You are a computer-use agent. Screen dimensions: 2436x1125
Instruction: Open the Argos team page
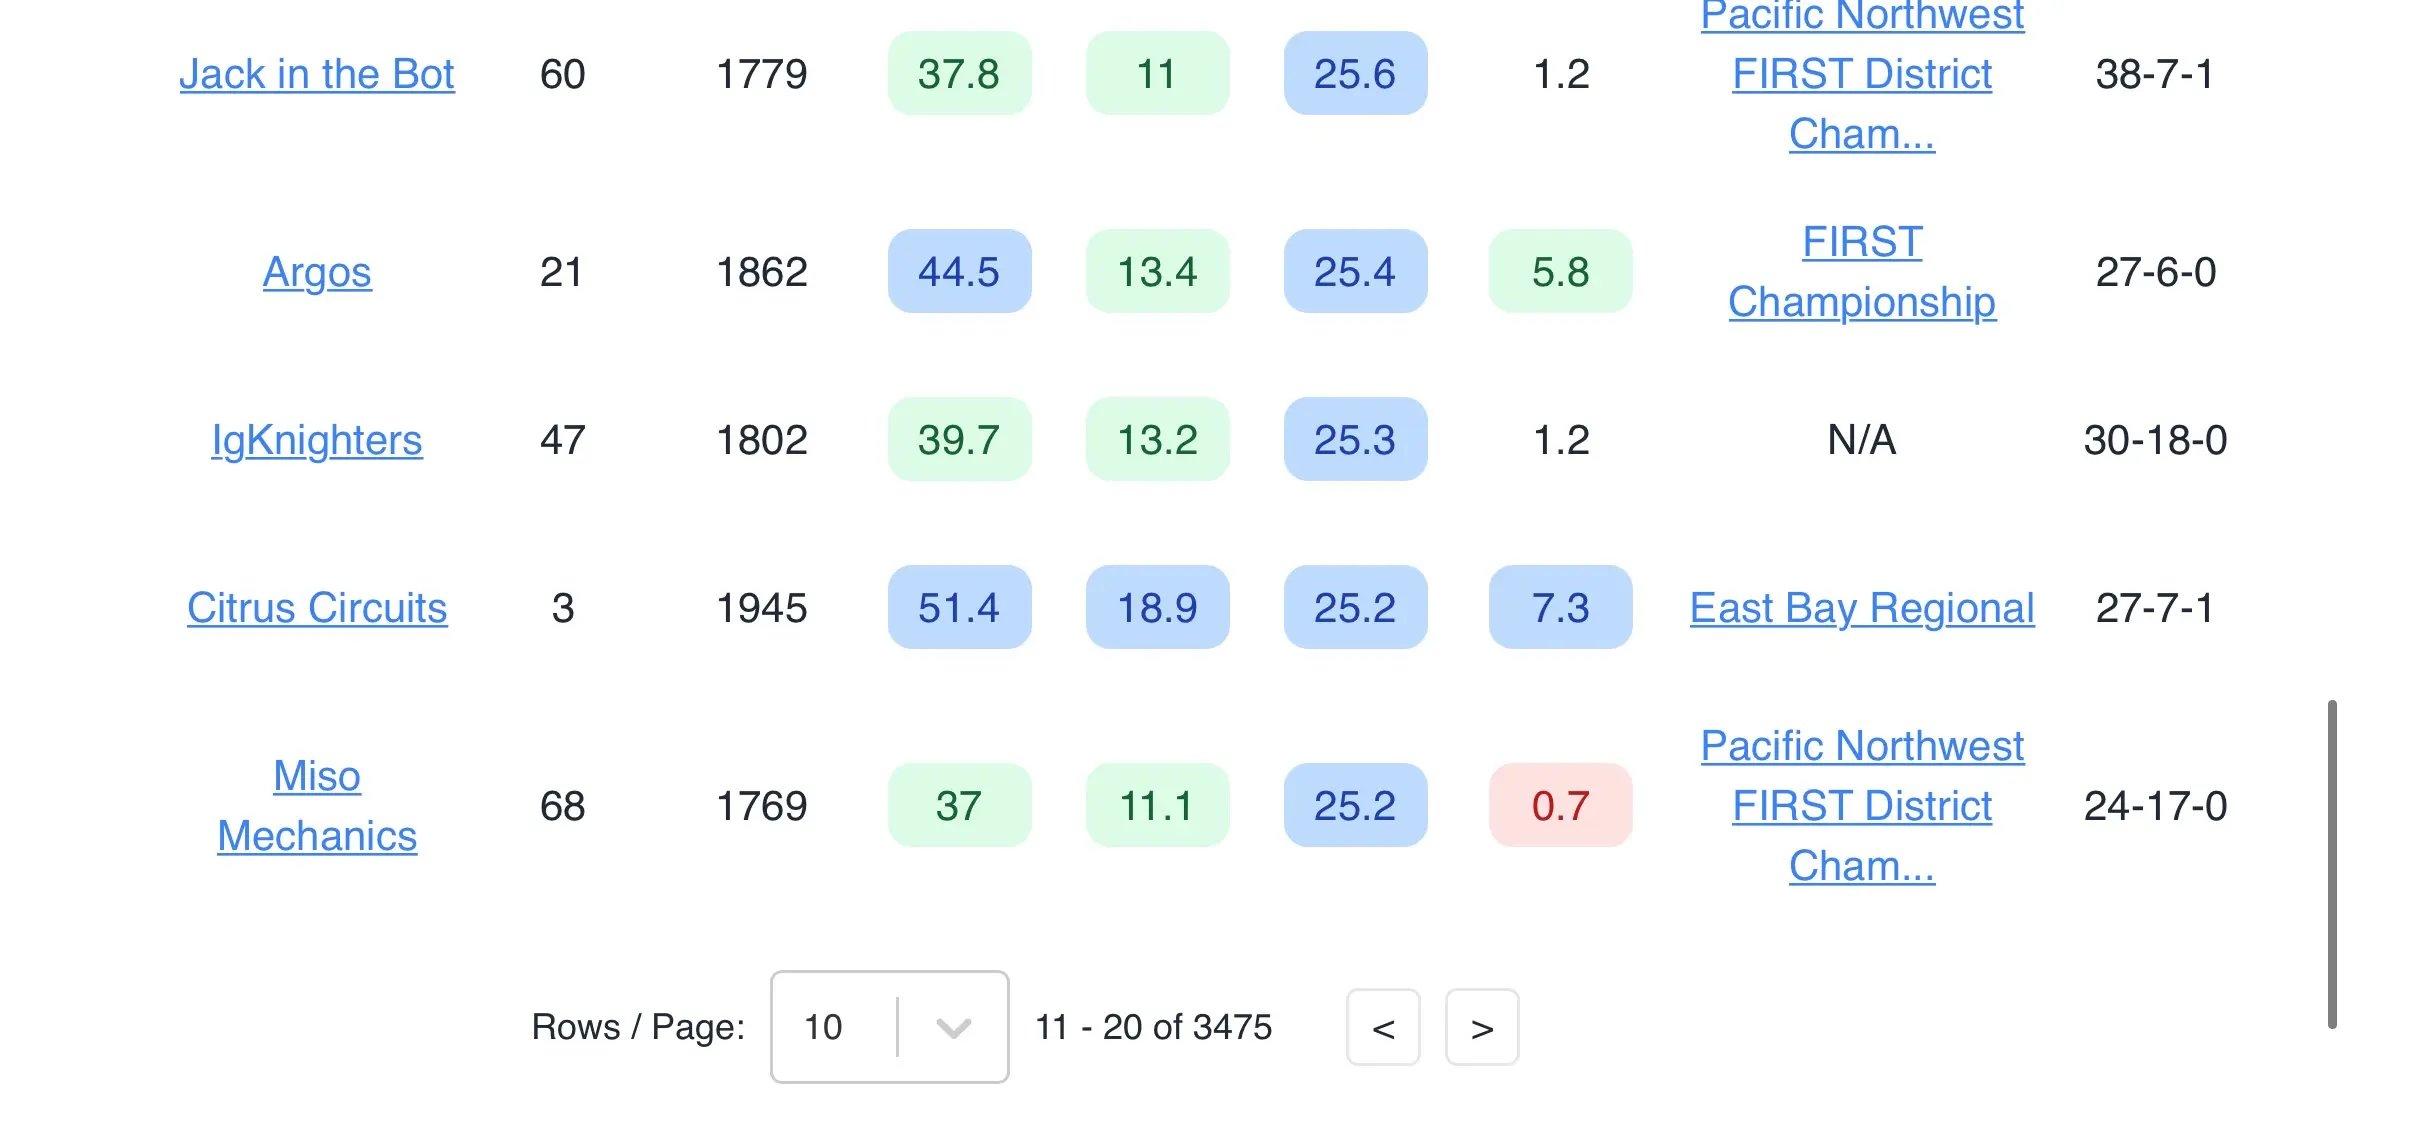pos(317,272)
